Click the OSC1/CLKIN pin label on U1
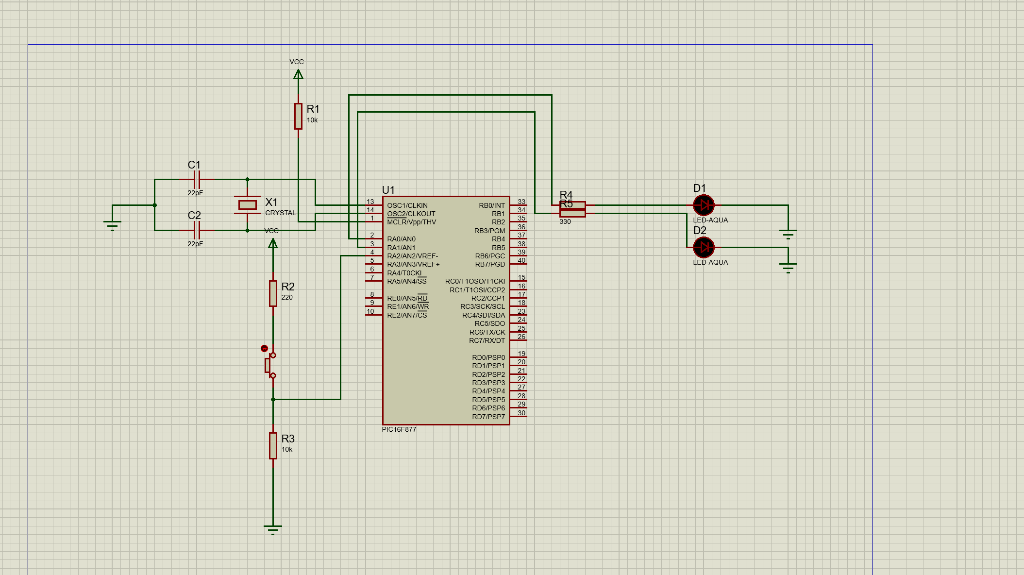 pos(407,205)
